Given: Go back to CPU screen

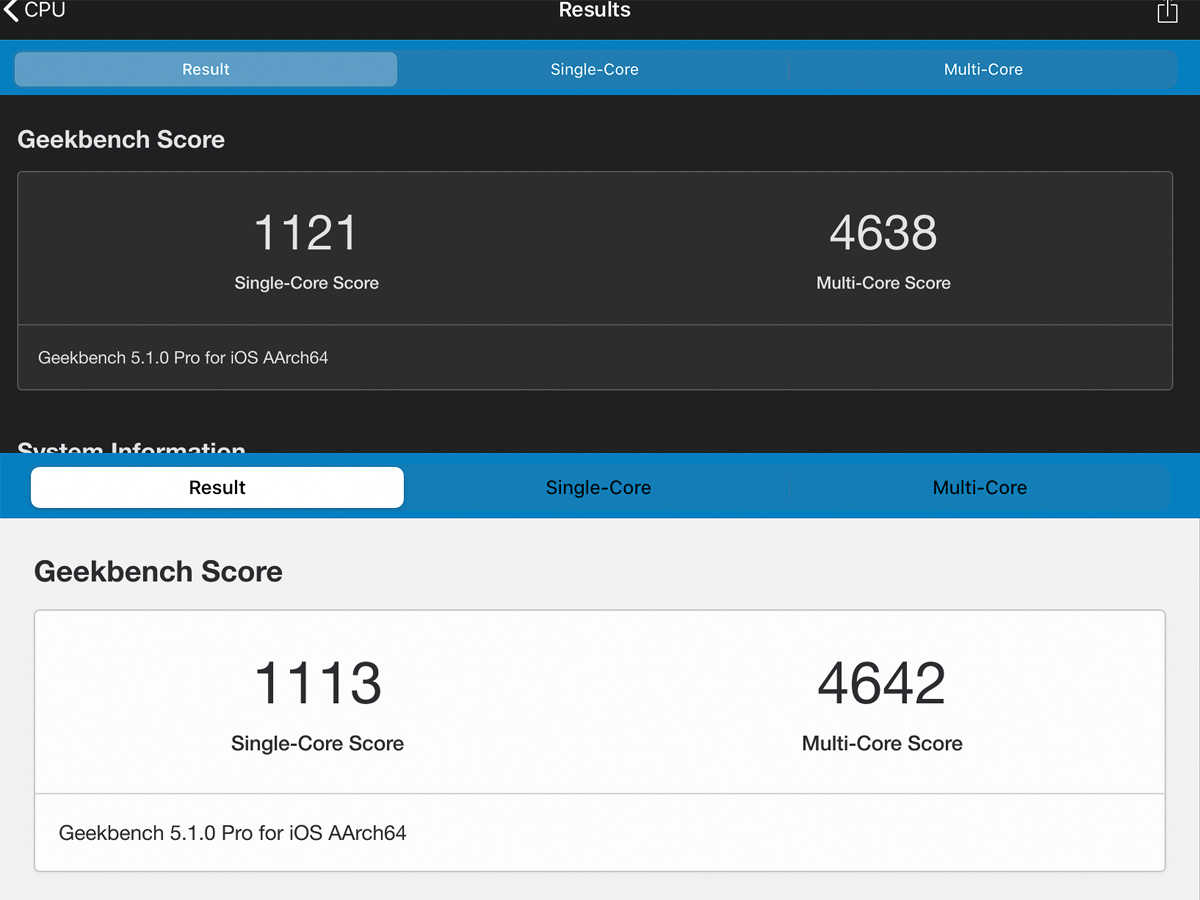Looking at the screenshot, I should 35,10.
